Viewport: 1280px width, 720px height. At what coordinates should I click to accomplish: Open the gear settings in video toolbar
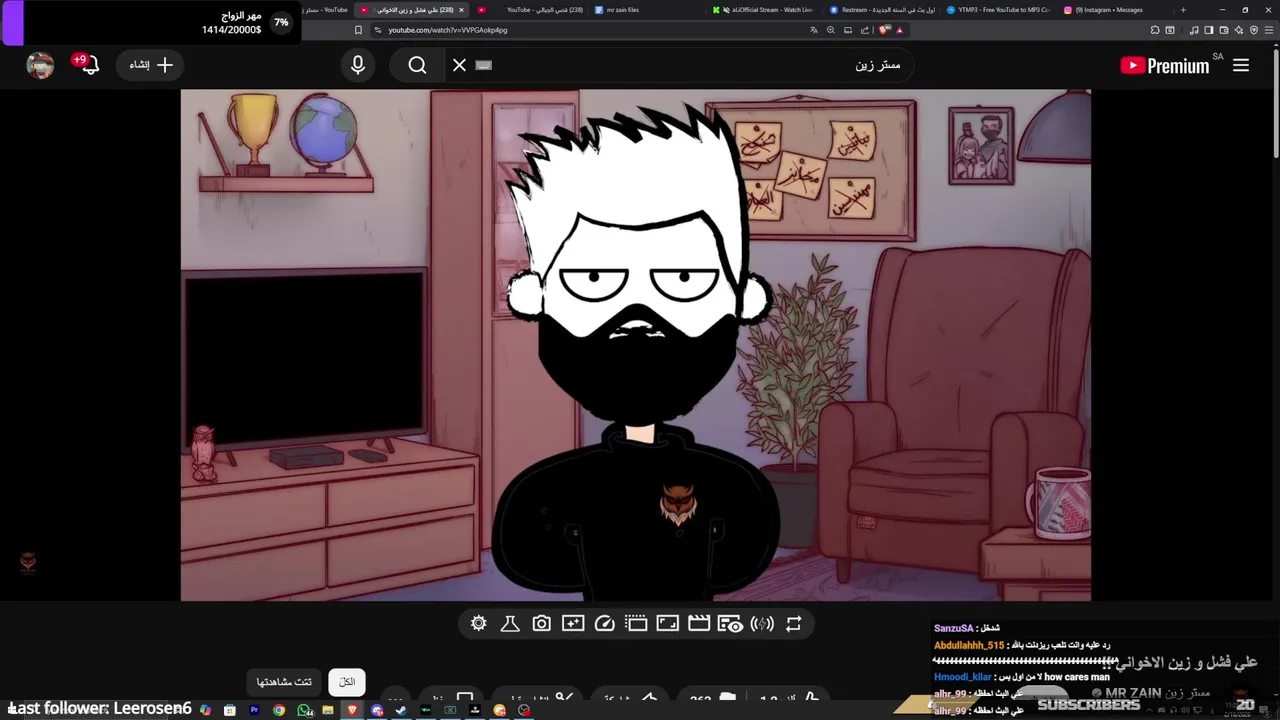tap(478, 624)
